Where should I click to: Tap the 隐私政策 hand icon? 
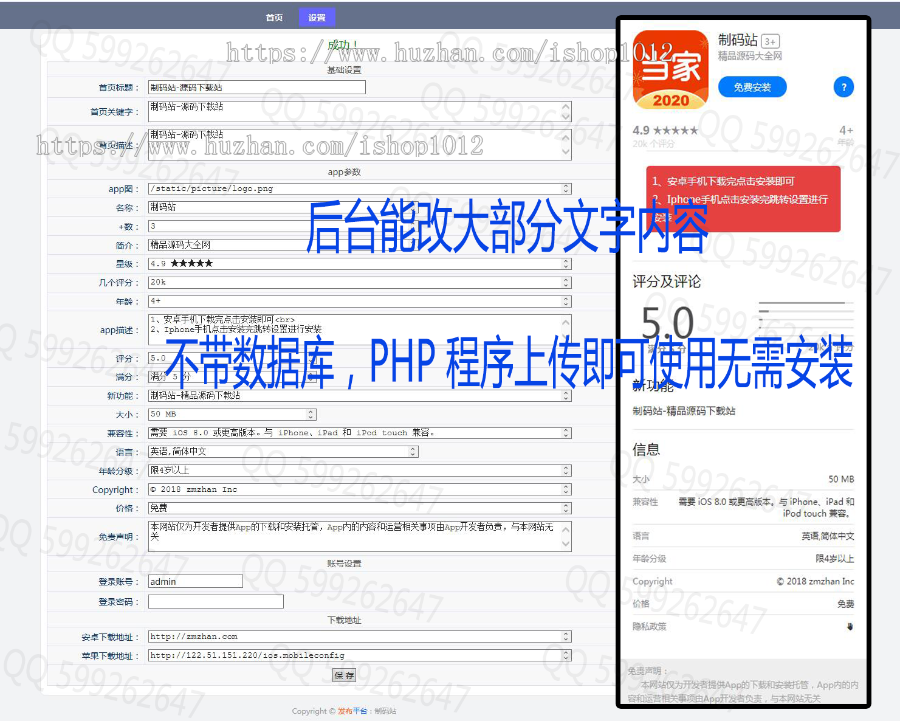(850, 626)
